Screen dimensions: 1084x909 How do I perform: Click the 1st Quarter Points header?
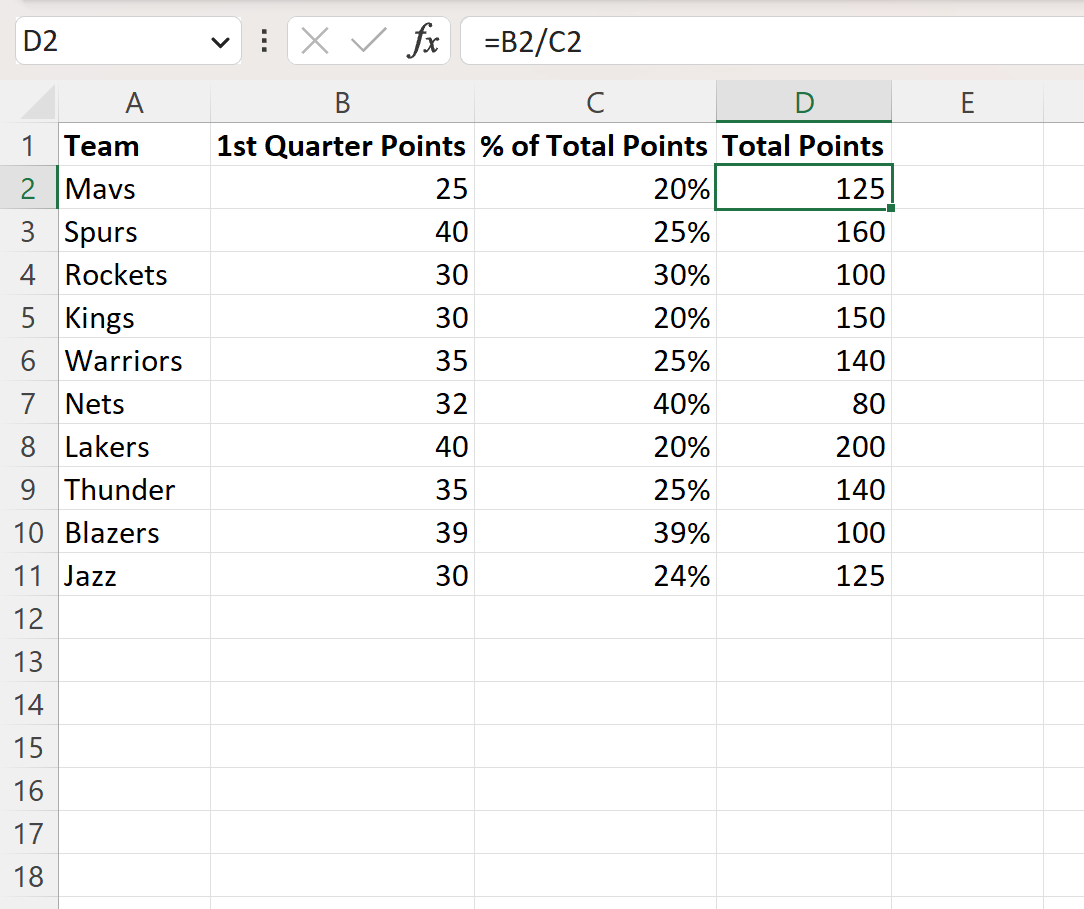342,145
